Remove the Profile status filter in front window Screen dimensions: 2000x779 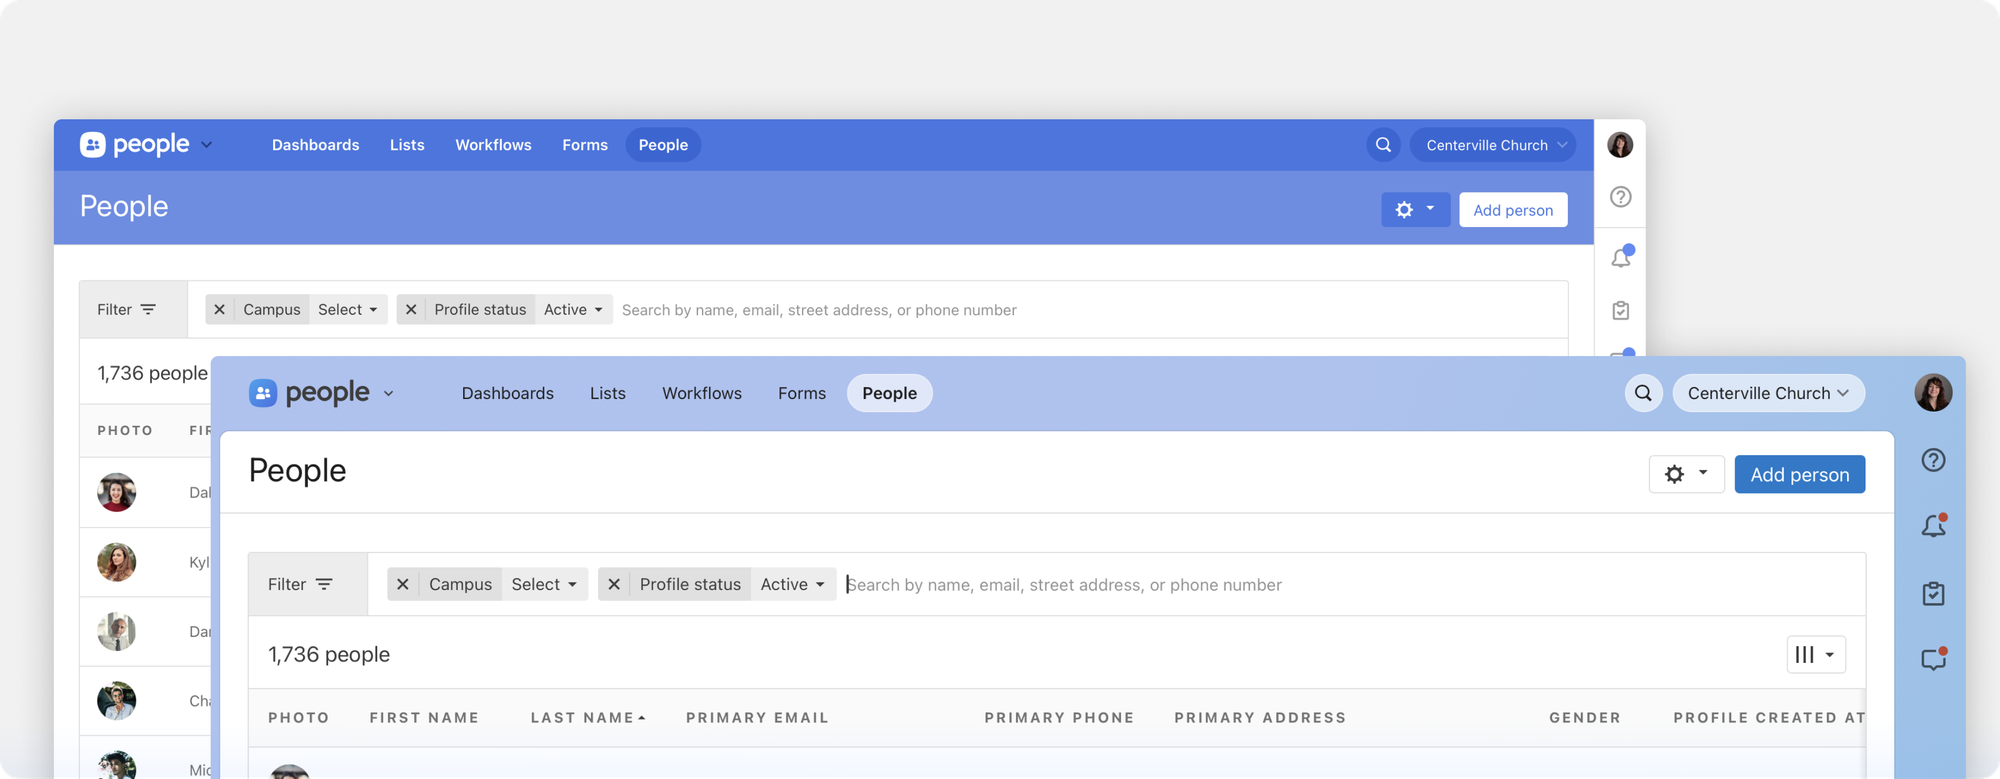(614, 584)
